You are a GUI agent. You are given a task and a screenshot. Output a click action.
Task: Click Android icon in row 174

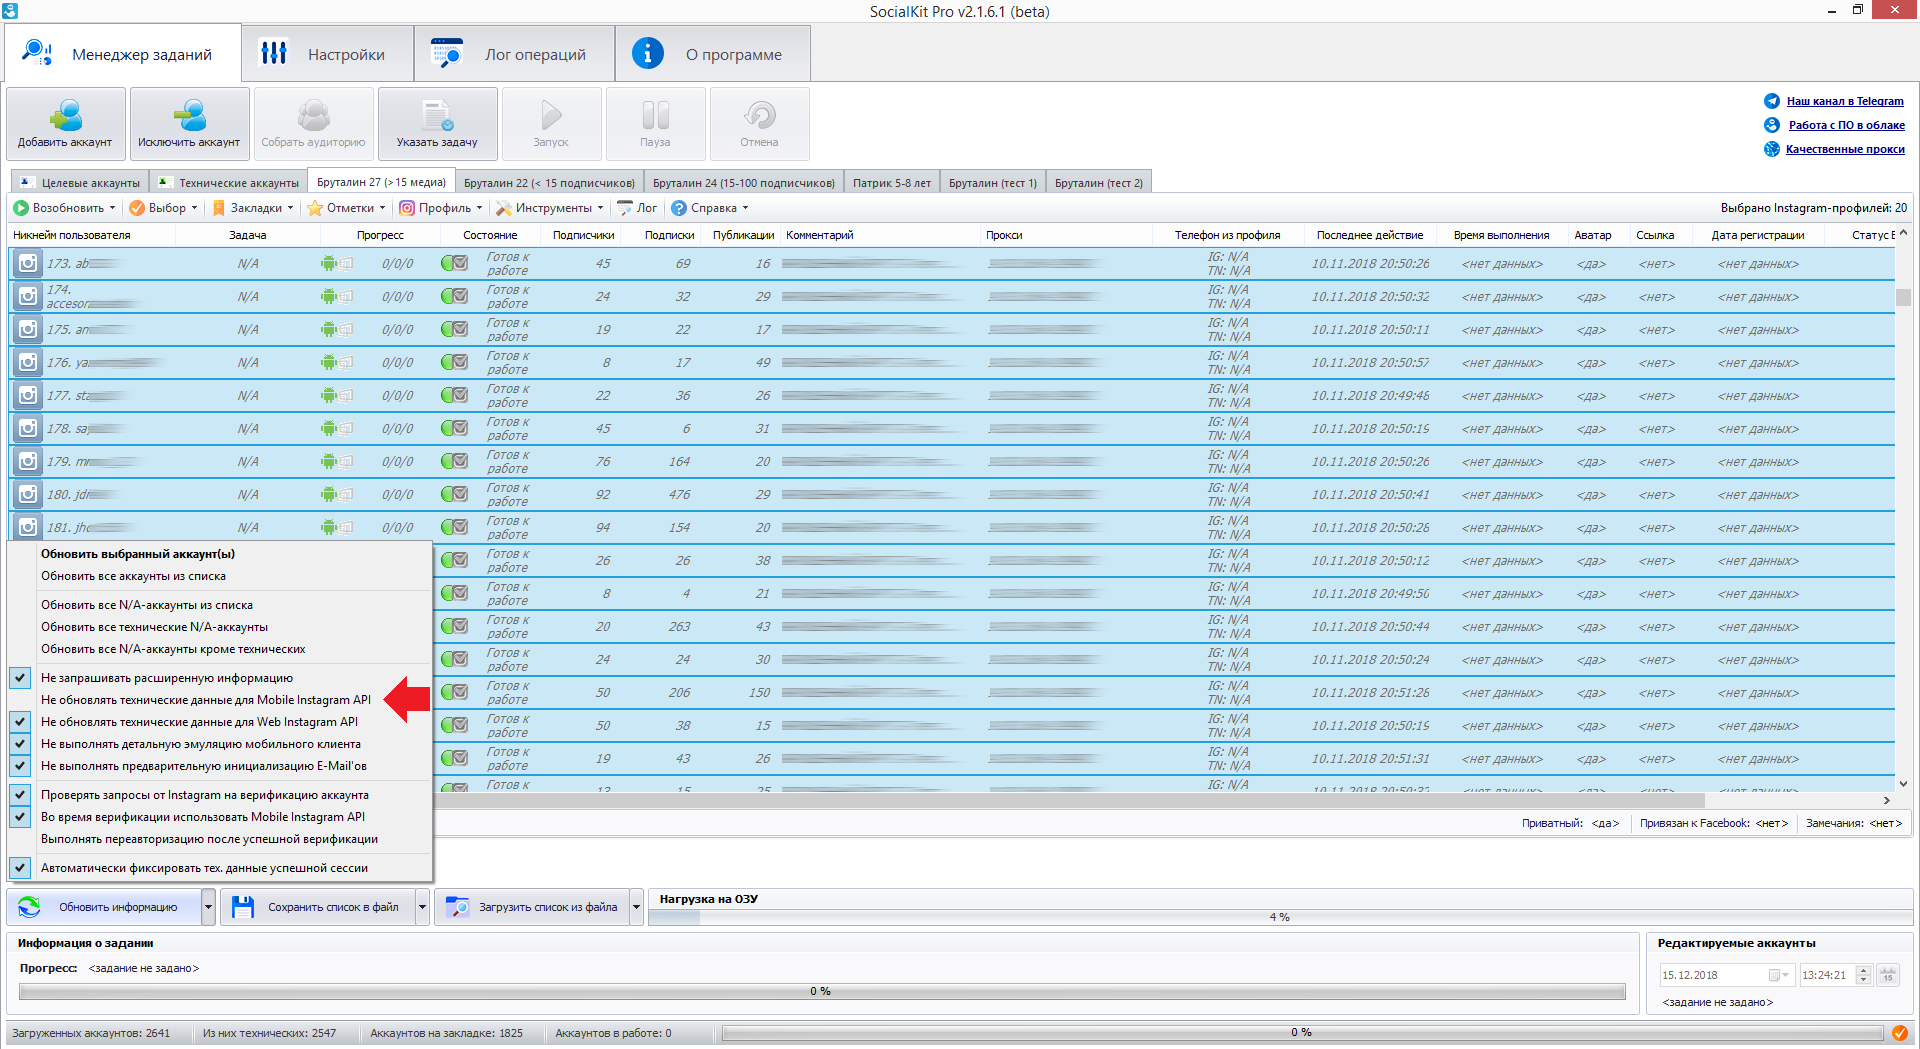(x=329, y=297)
